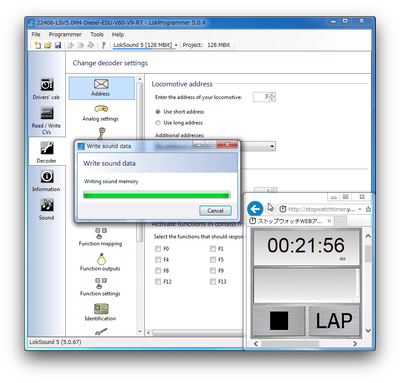400x383 pixels.
Task: Open the Read / Write CVs section
Action: tap(46, 121)
